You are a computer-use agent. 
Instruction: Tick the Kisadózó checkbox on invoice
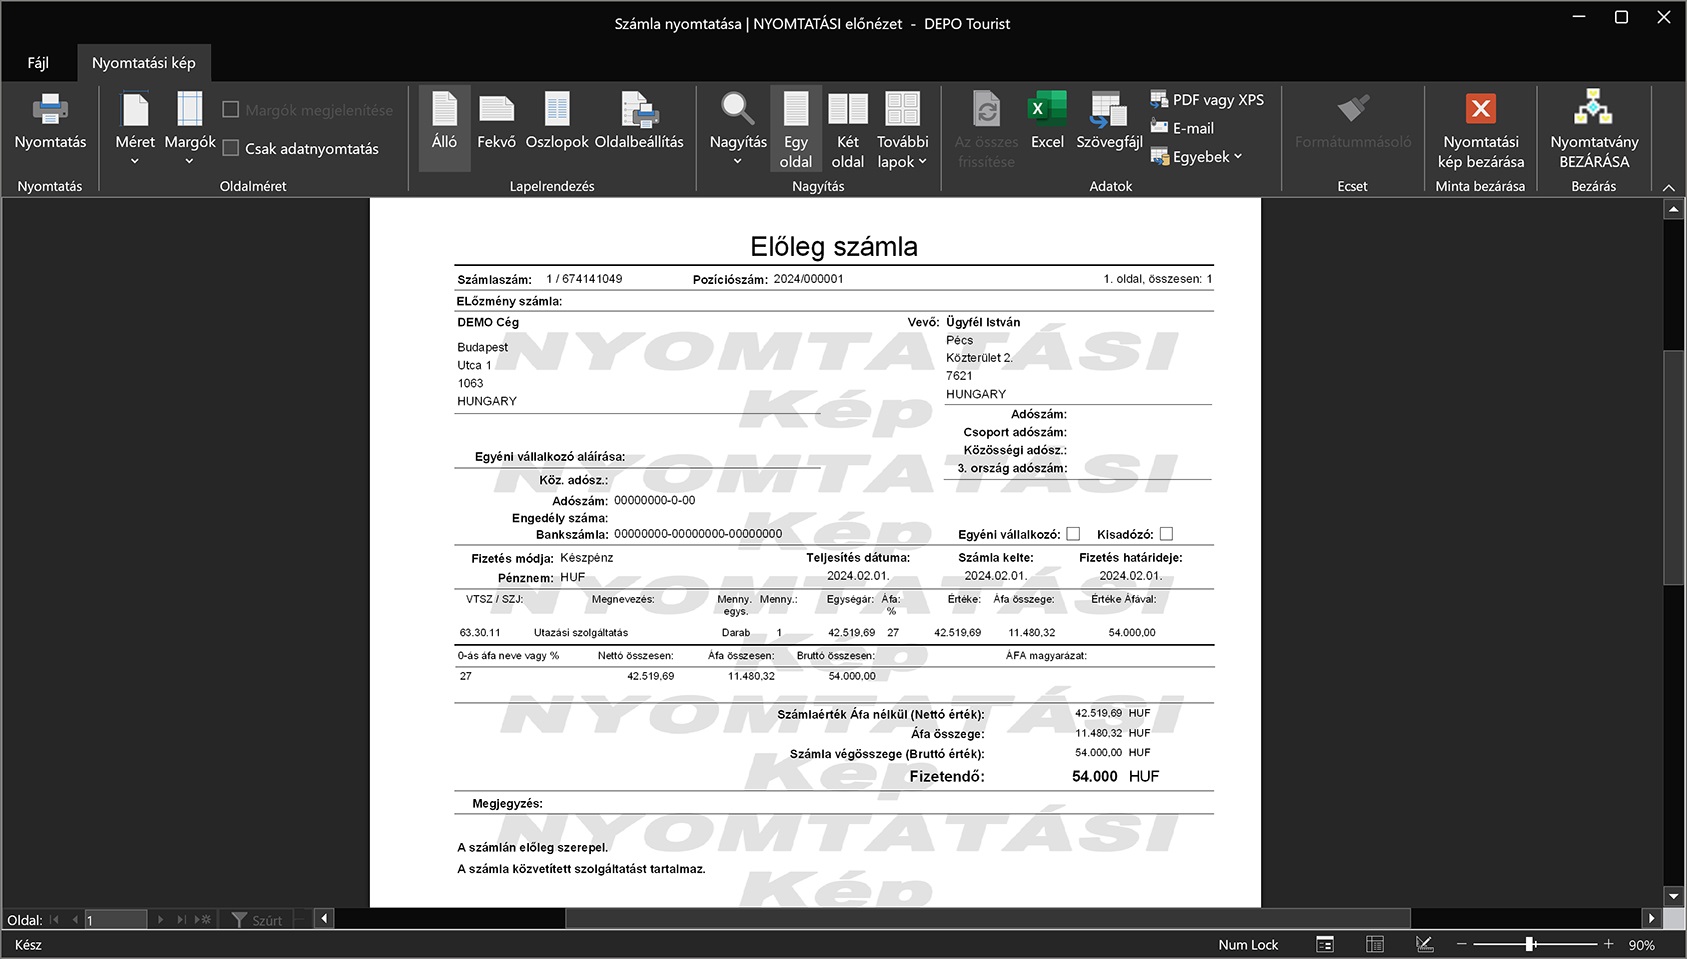pyautogui.click(x=1166, y=534)
